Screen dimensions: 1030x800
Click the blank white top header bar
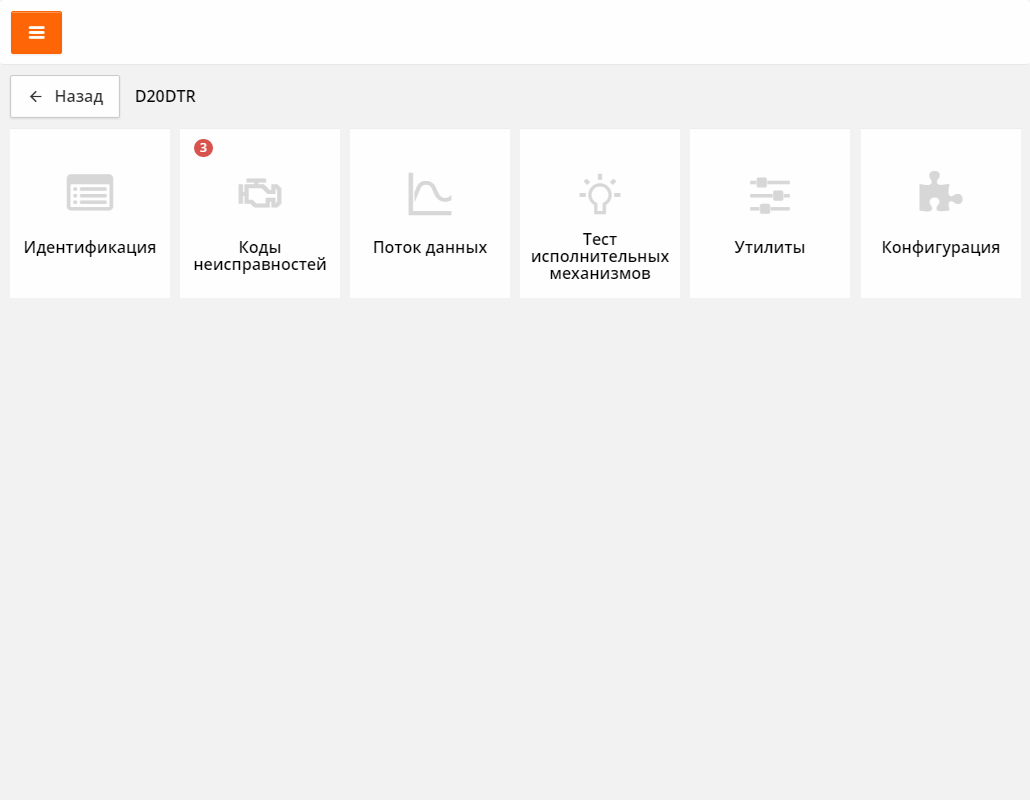click(550, 33)
